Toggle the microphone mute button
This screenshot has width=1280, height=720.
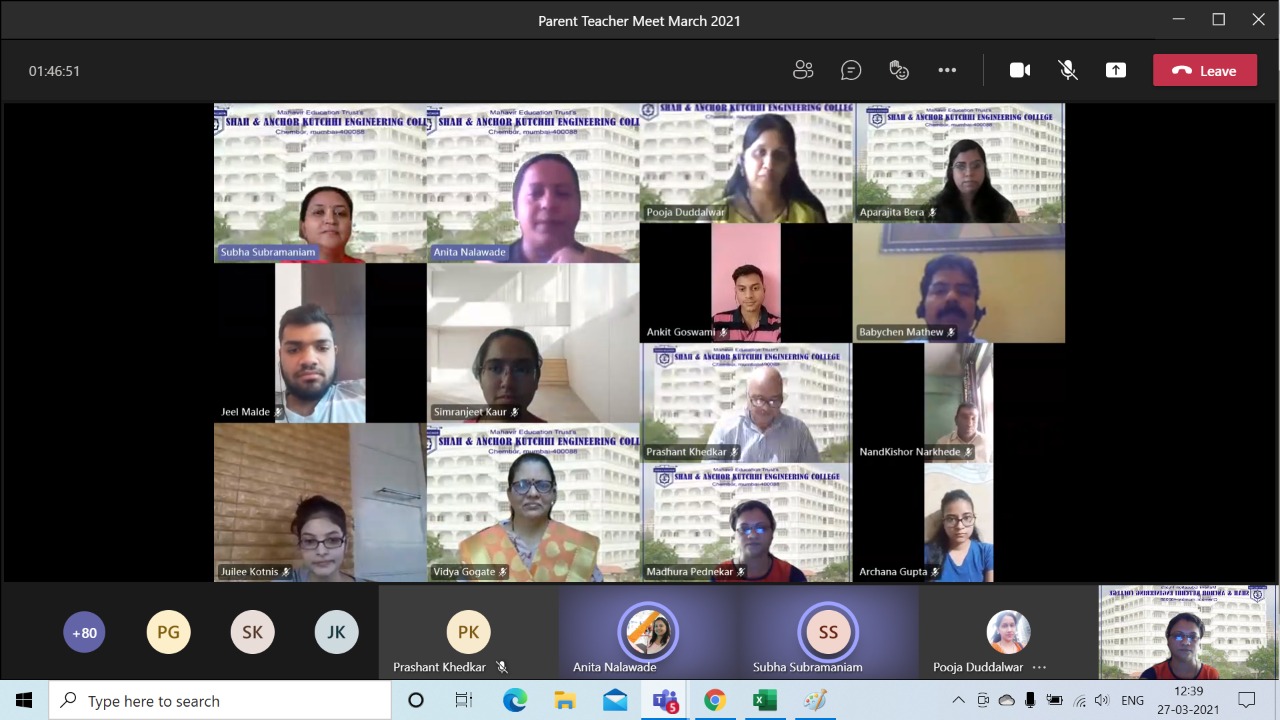[1068, 70]
